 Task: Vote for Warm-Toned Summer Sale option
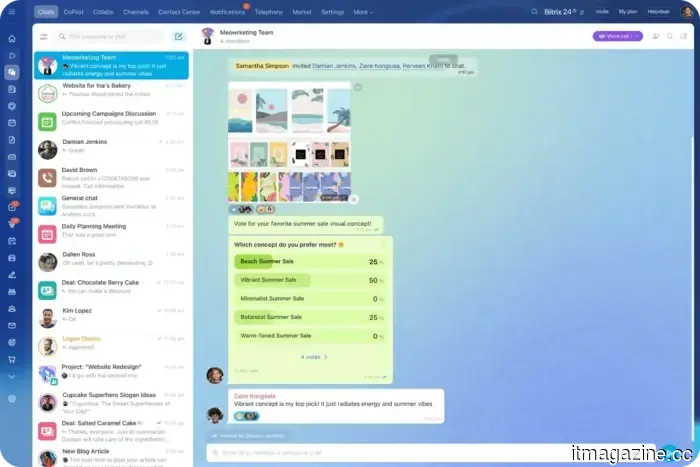click(x=309, y=336)
